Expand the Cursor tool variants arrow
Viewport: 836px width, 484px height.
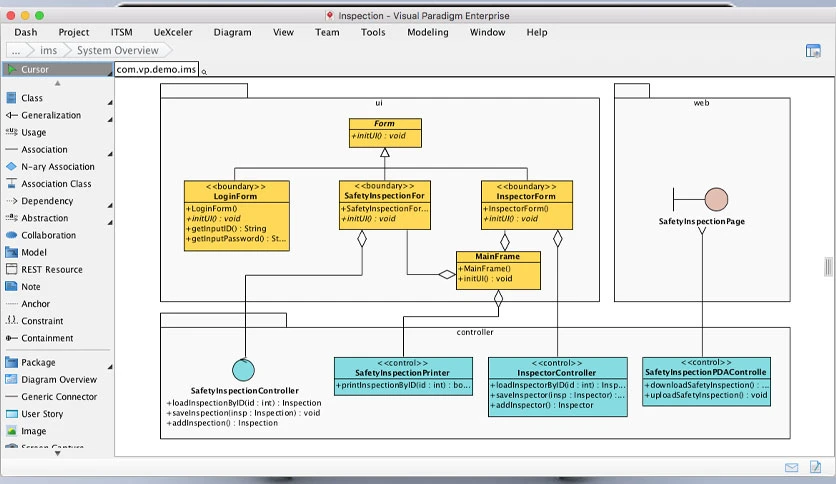pyautogui.click(x=110, y=74)
